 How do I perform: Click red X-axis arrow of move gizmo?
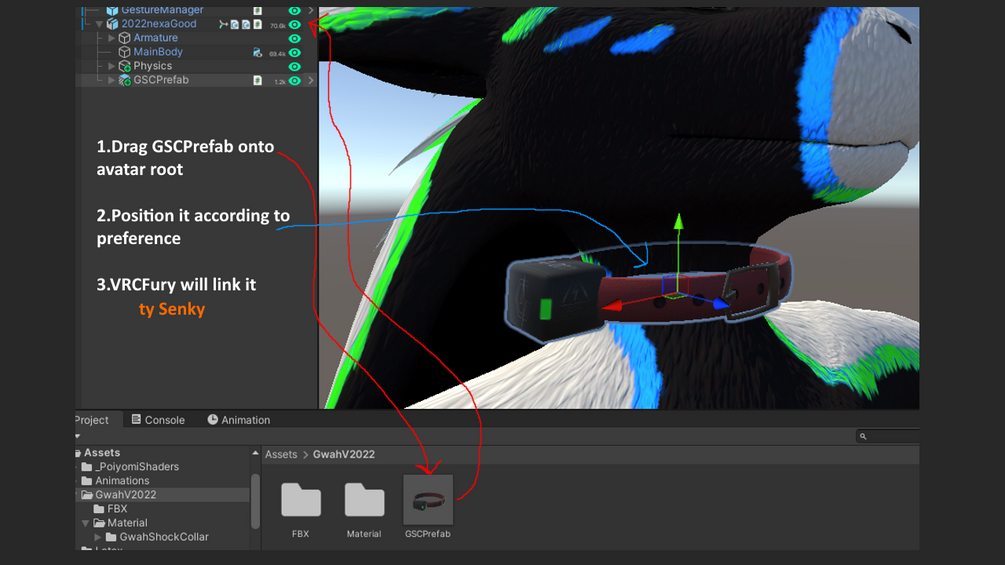coord(612,306)
